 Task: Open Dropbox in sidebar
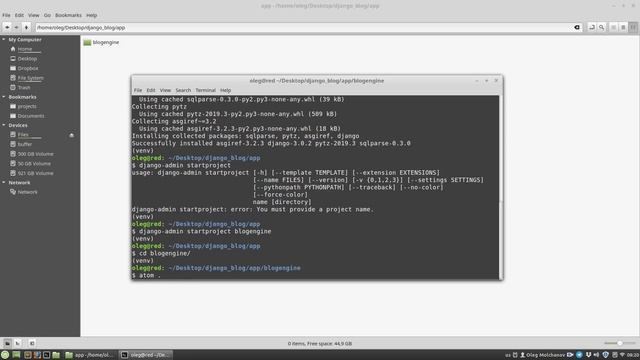27,69
